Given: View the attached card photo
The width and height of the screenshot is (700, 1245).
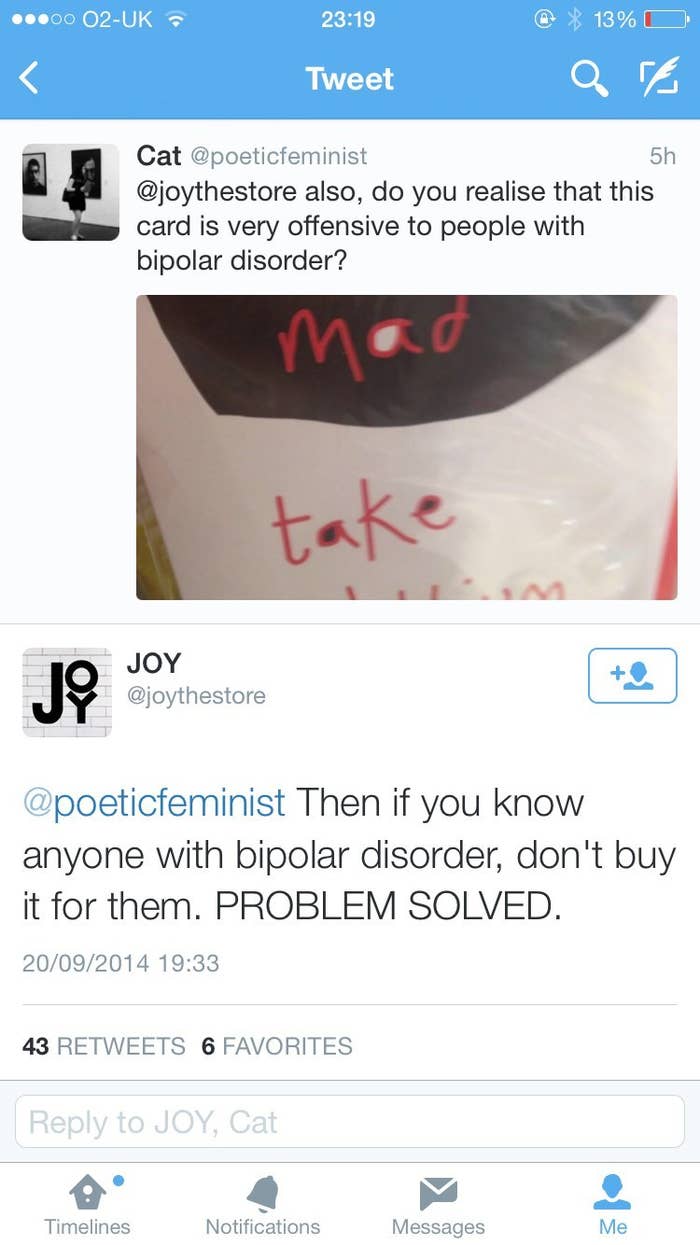Looking at the screenshot, I should pos(407,447).
